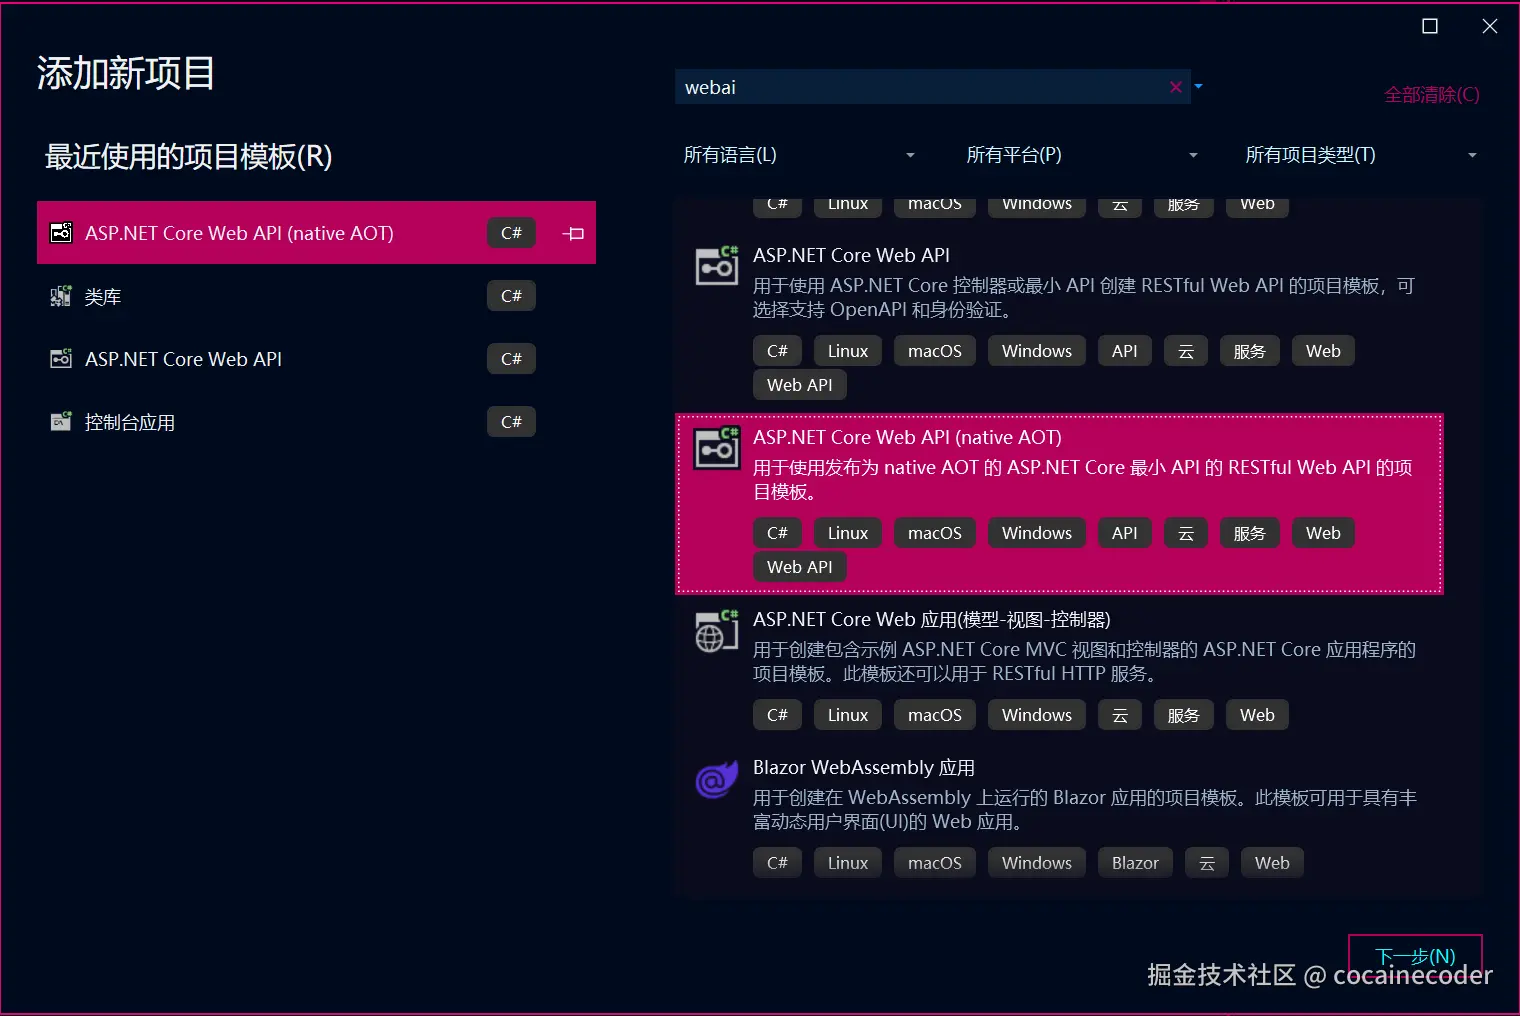The image size is (1520, 1016).
Task: Click Windows tag under native AOT result
Action: point(1037,533)
